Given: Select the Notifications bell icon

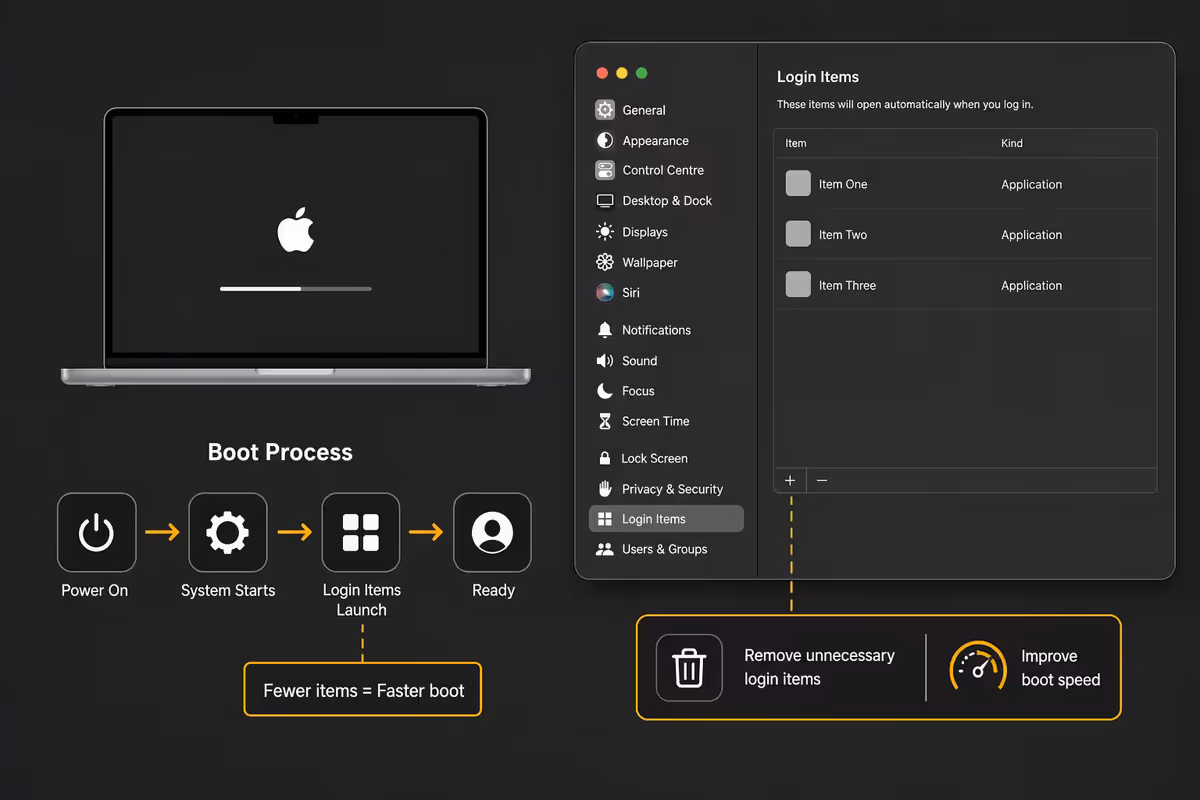Looking at the screenshot, I should [604, 330].
